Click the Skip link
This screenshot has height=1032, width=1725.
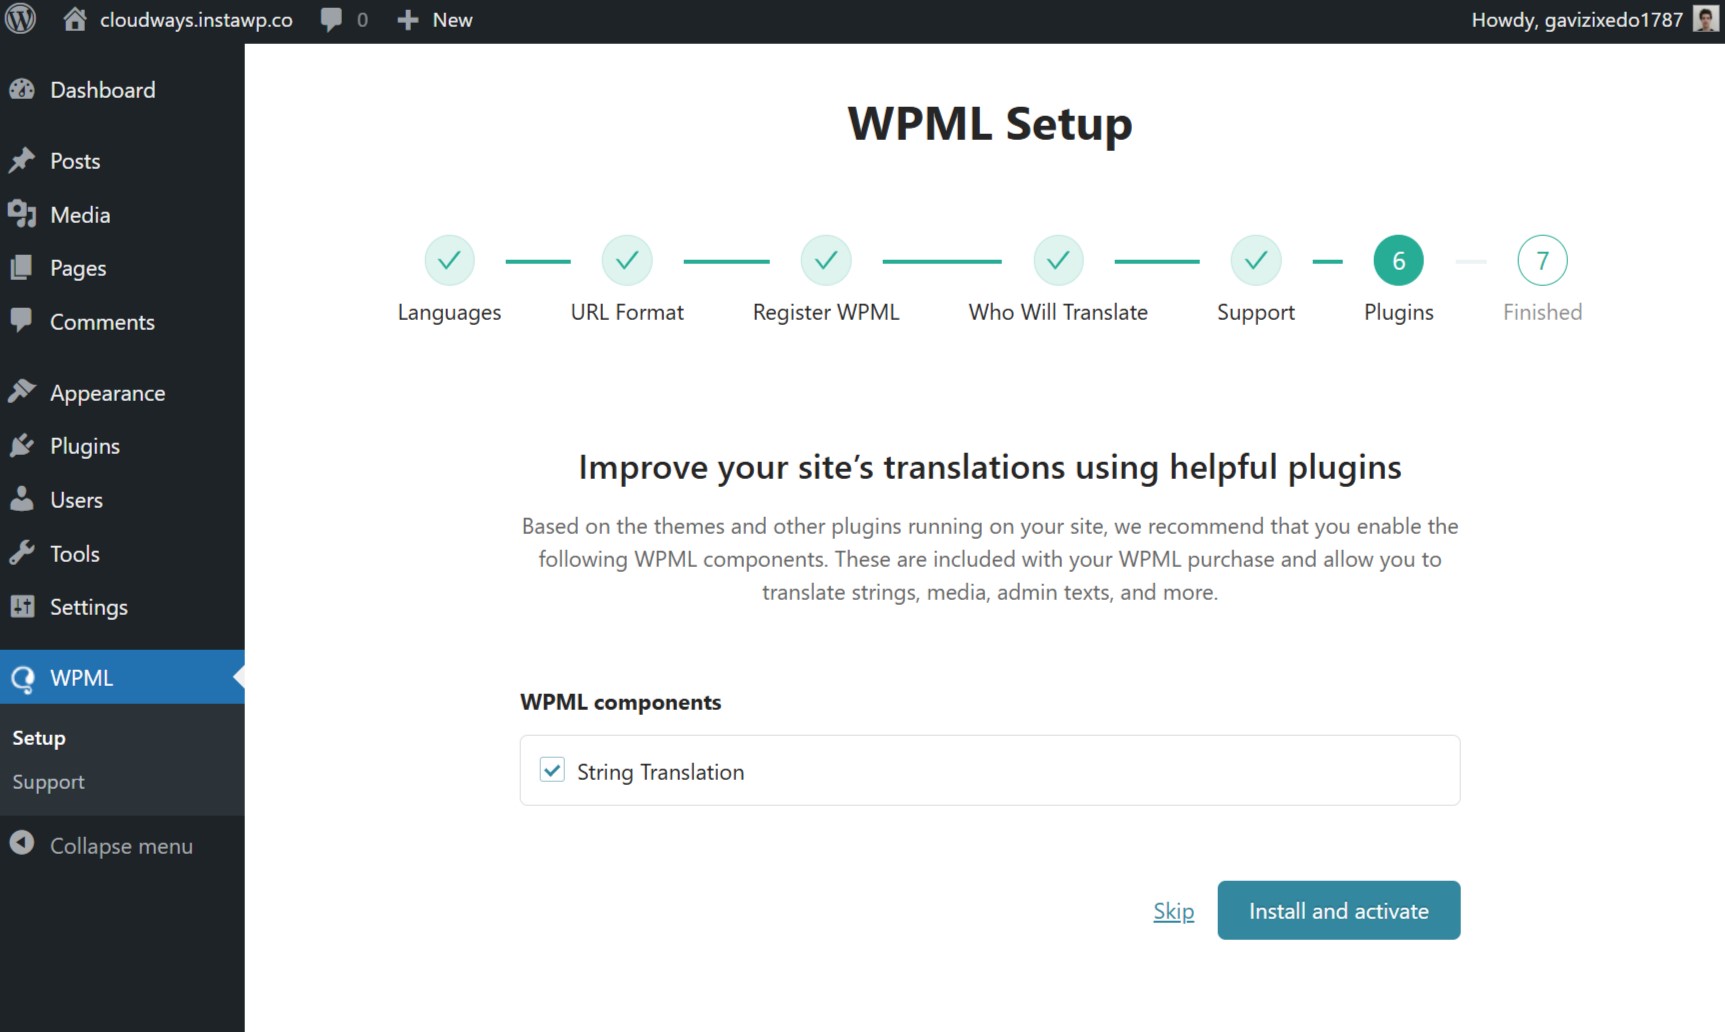(1174, 911)
